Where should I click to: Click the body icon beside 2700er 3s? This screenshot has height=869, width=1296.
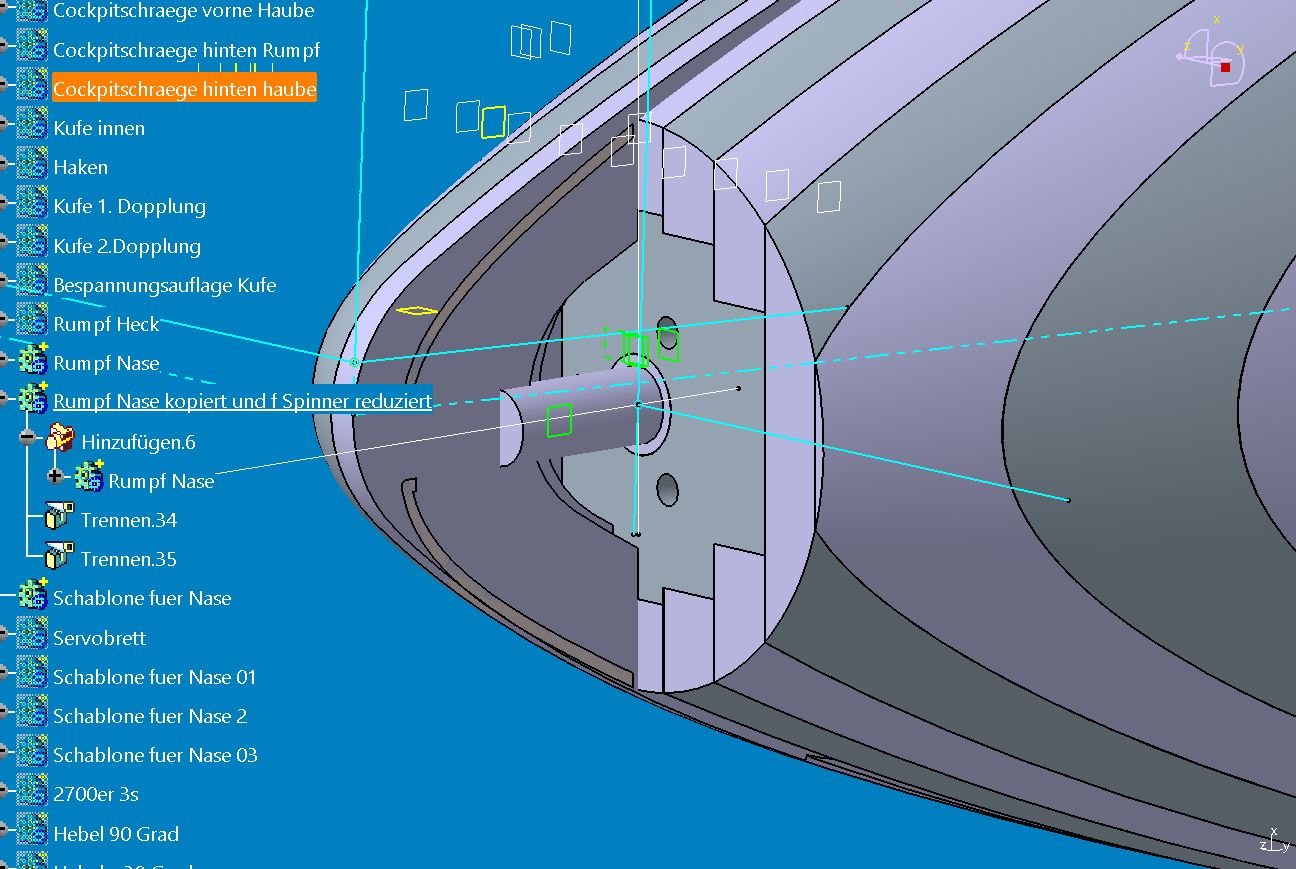click(x=32, y=793)
